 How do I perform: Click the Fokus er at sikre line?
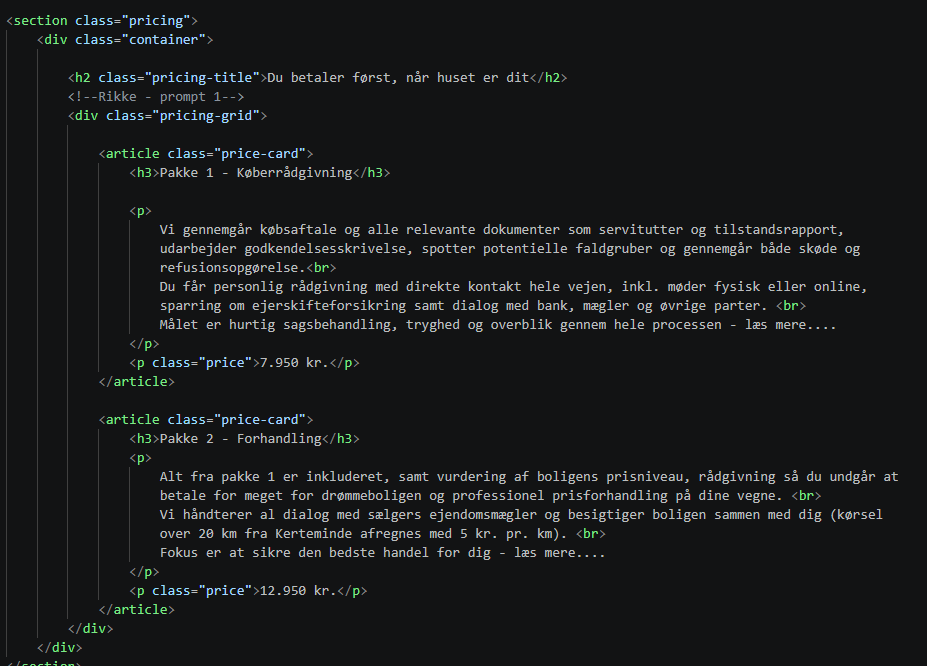[383, 553]
